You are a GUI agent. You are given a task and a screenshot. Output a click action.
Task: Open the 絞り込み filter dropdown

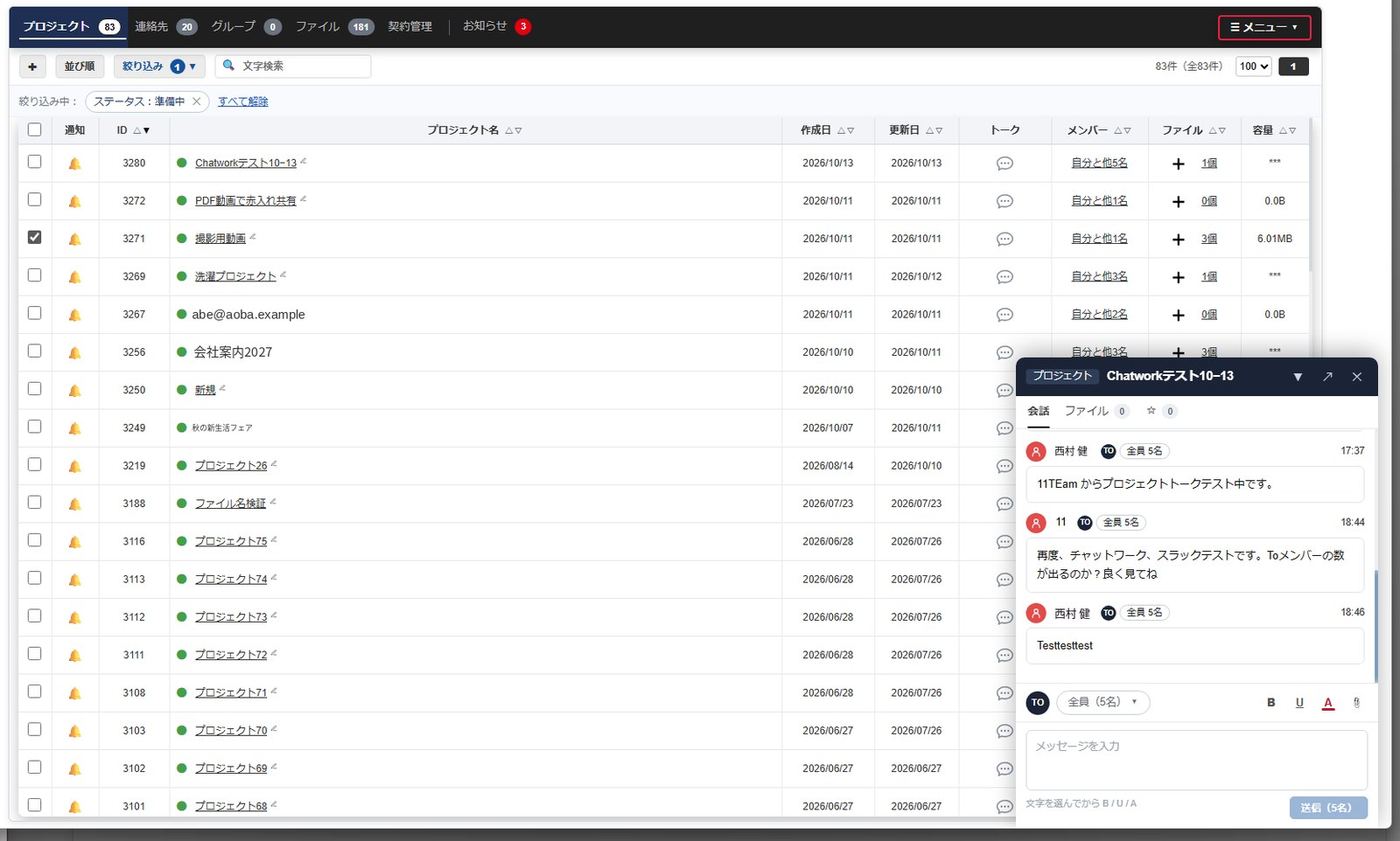(x=159, y=66)
